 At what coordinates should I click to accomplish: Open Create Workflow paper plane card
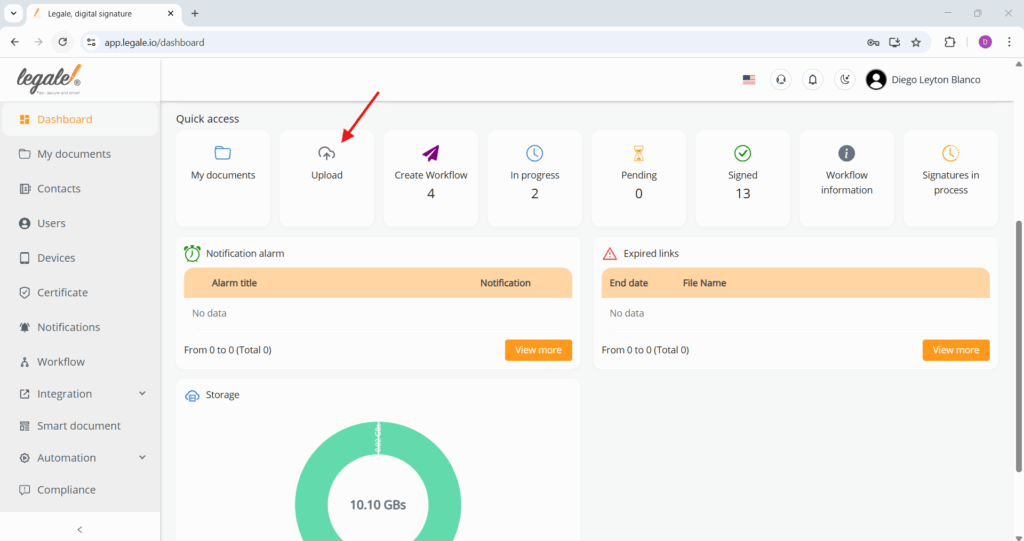pos(430,178)
